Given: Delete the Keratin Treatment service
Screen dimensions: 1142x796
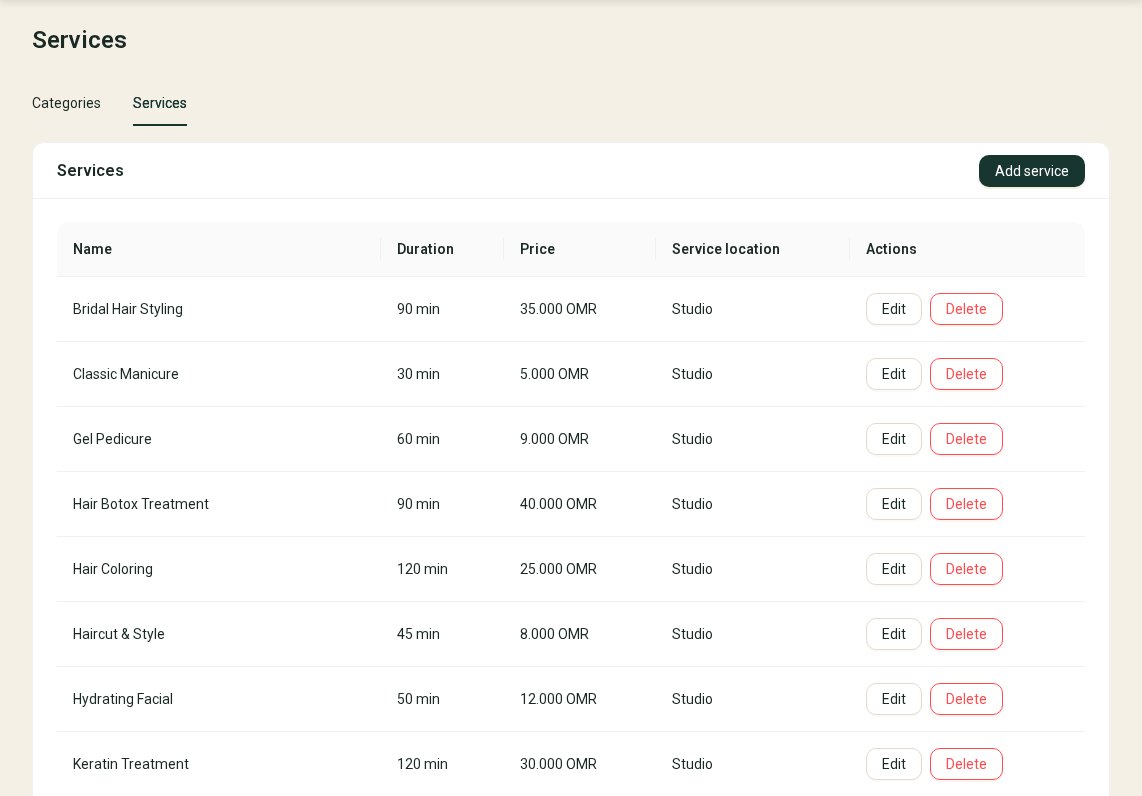Looking at the screenshot, I should 966,764.
